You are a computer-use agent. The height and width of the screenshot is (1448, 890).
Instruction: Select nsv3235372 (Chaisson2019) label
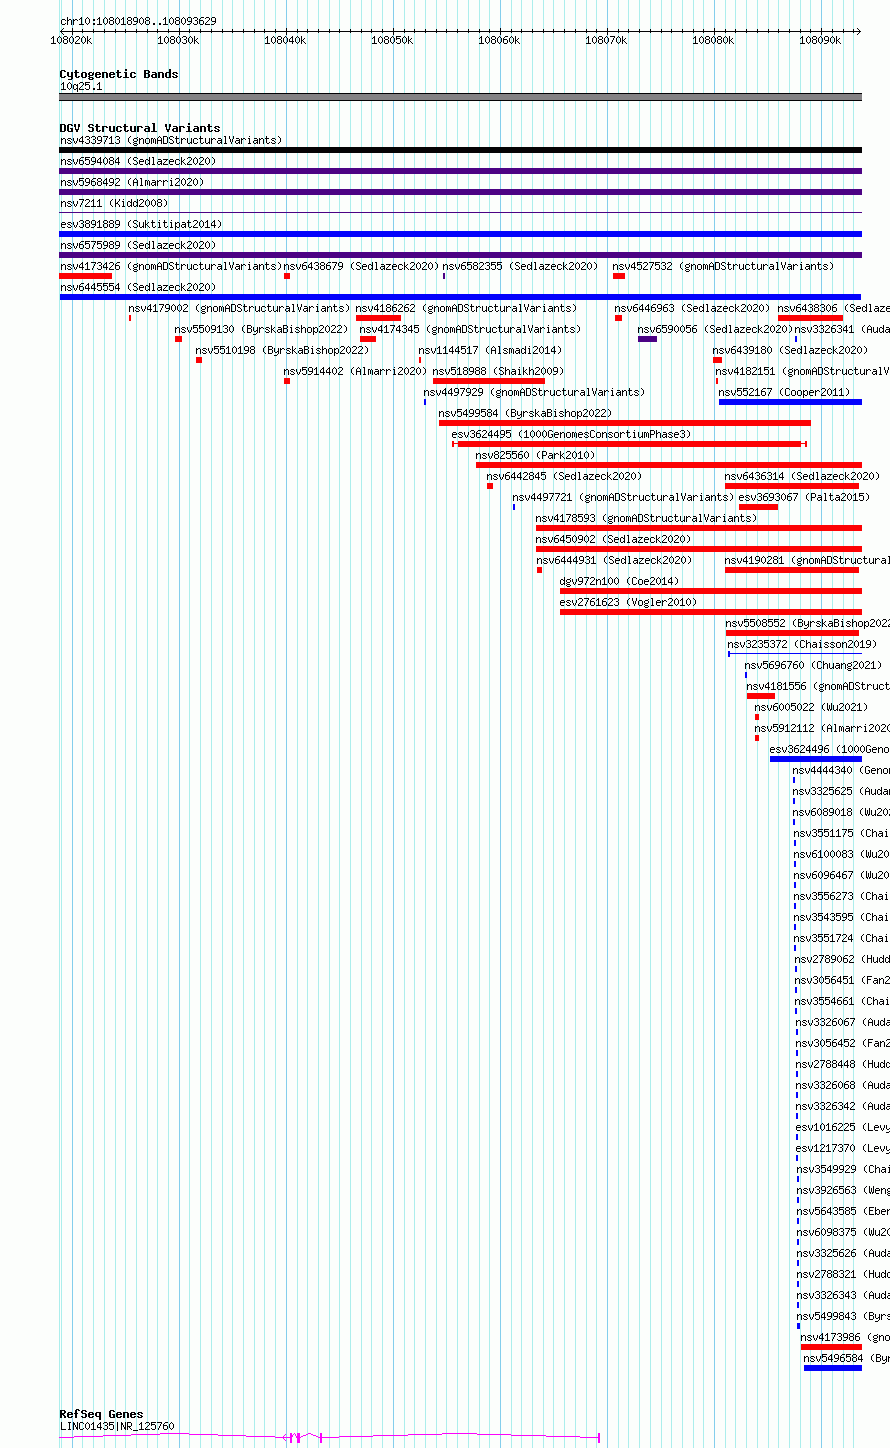pyautogui.click(x=803, y=644)
